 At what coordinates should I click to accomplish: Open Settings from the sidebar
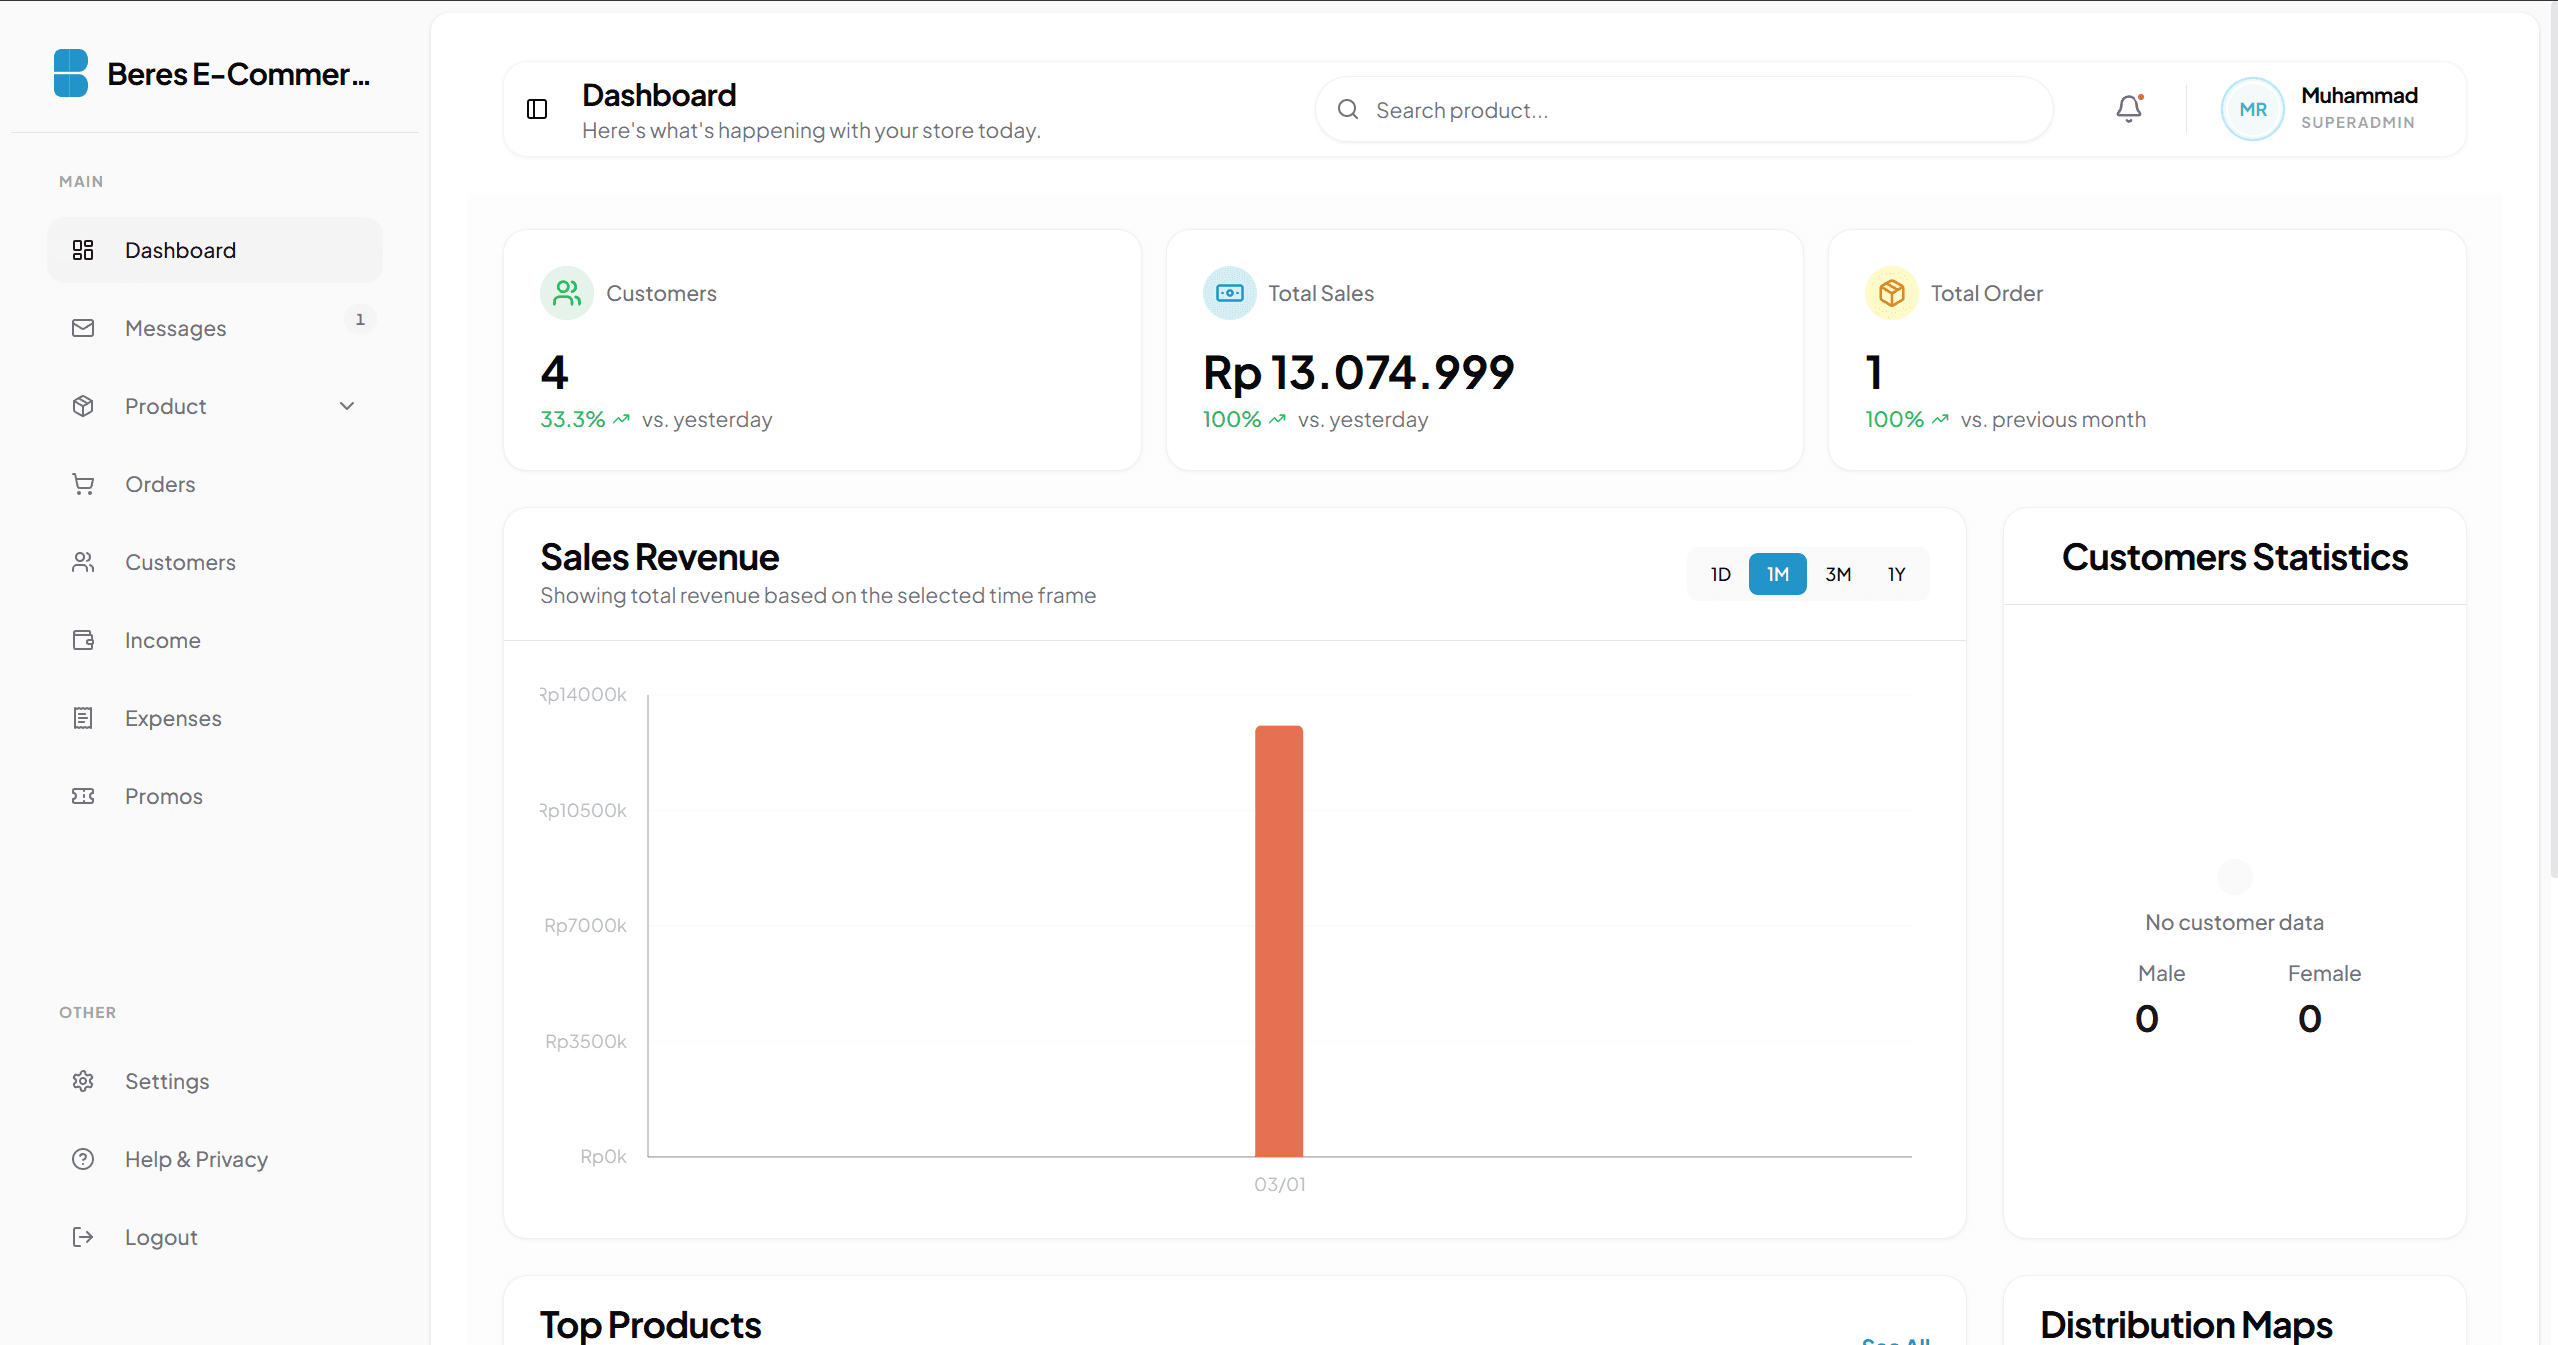point(215,1081)
